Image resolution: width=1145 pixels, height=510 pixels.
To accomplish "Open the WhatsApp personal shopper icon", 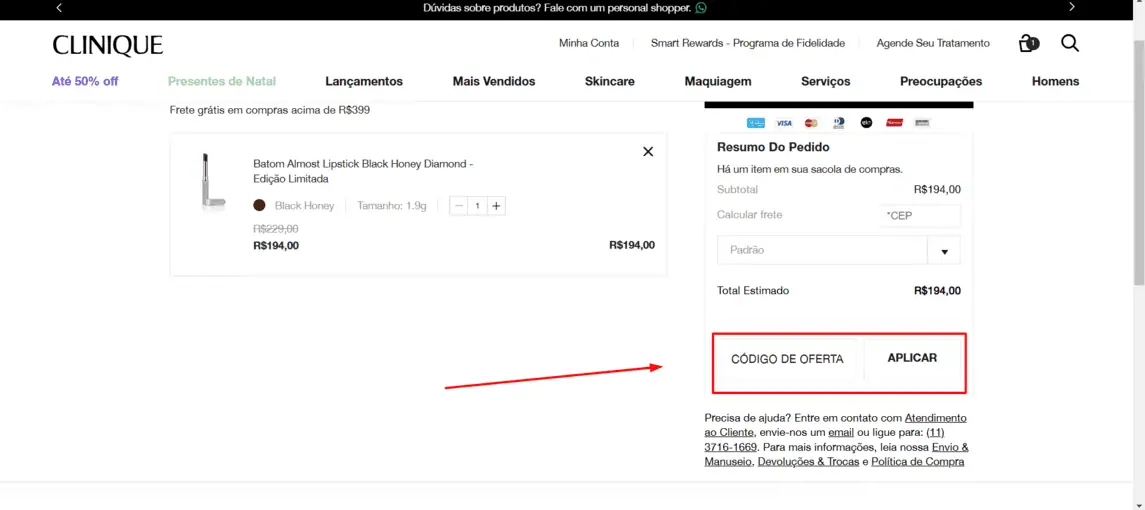I will (x=701, y=8).
